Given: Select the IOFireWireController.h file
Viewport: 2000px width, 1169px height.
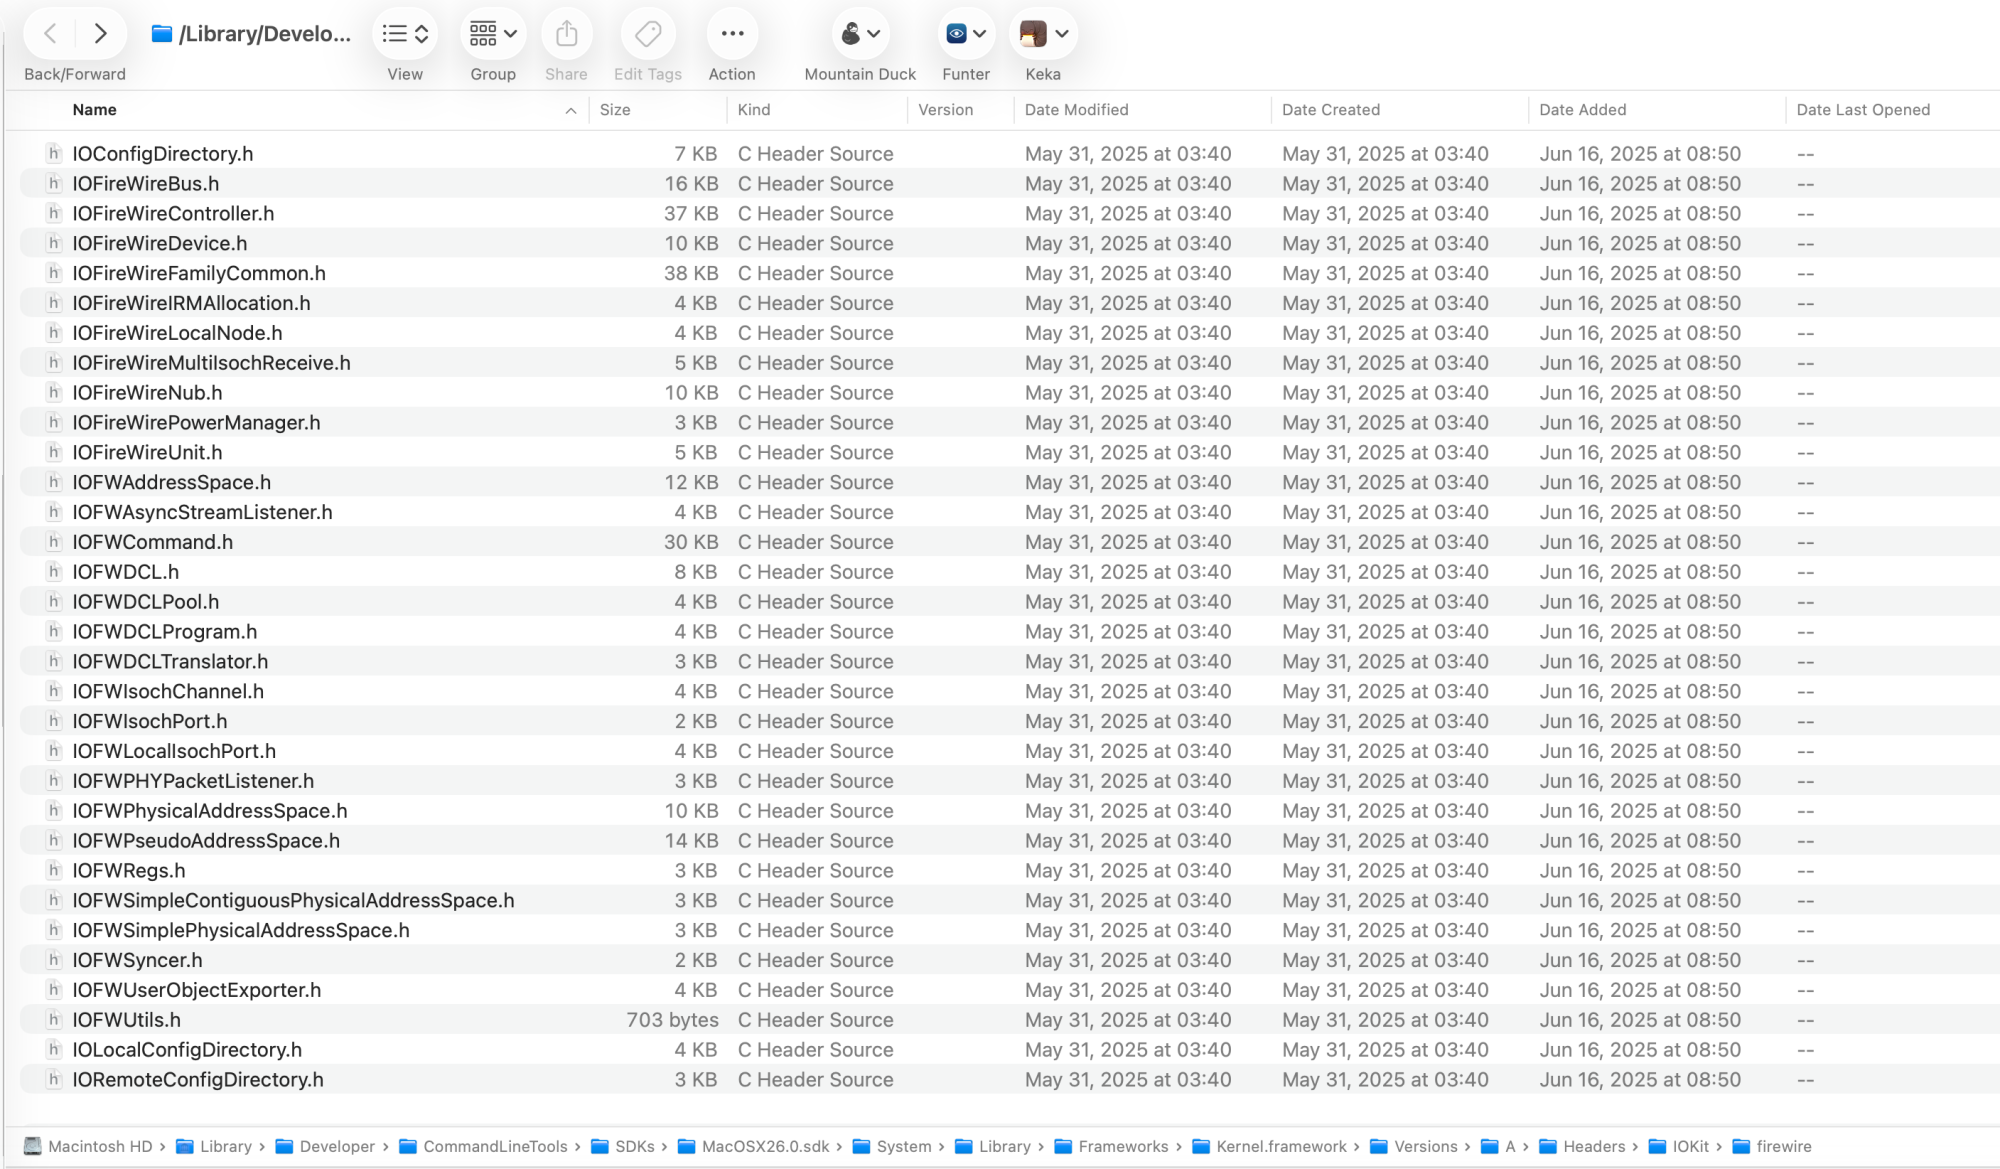Looking at the screenshot, I should (173, 213).
